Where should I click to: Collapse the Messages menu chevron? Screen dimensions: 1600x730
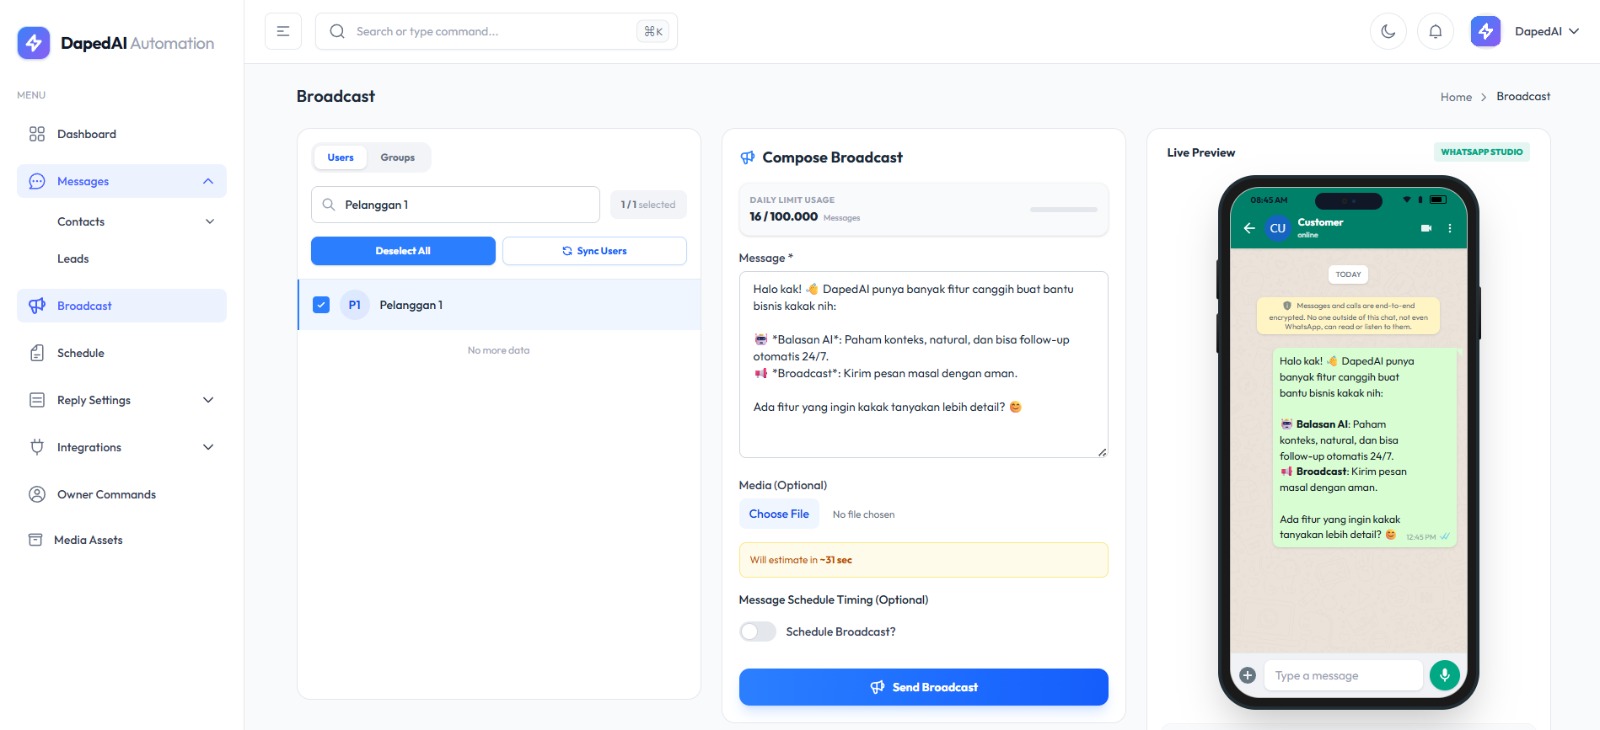tap(208, 181)
